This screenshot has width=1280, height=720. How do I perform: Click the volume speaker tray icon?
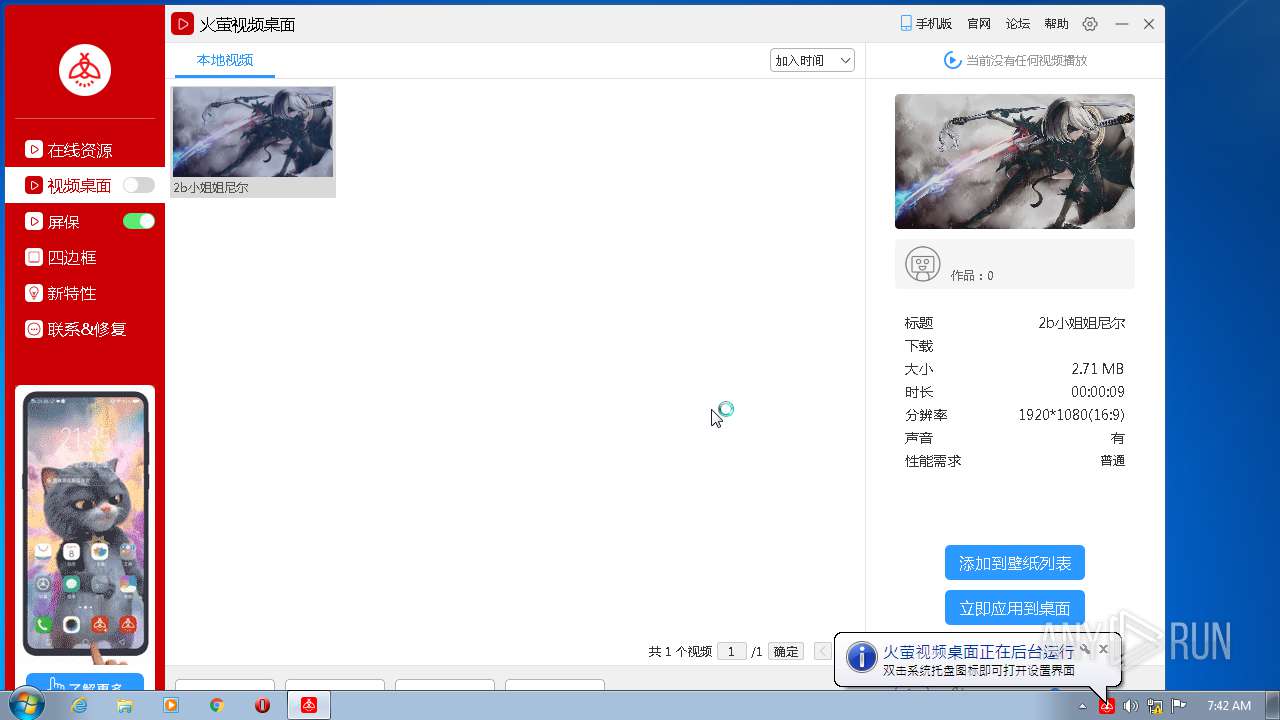pyautogui.click(x=1131, y=706)
